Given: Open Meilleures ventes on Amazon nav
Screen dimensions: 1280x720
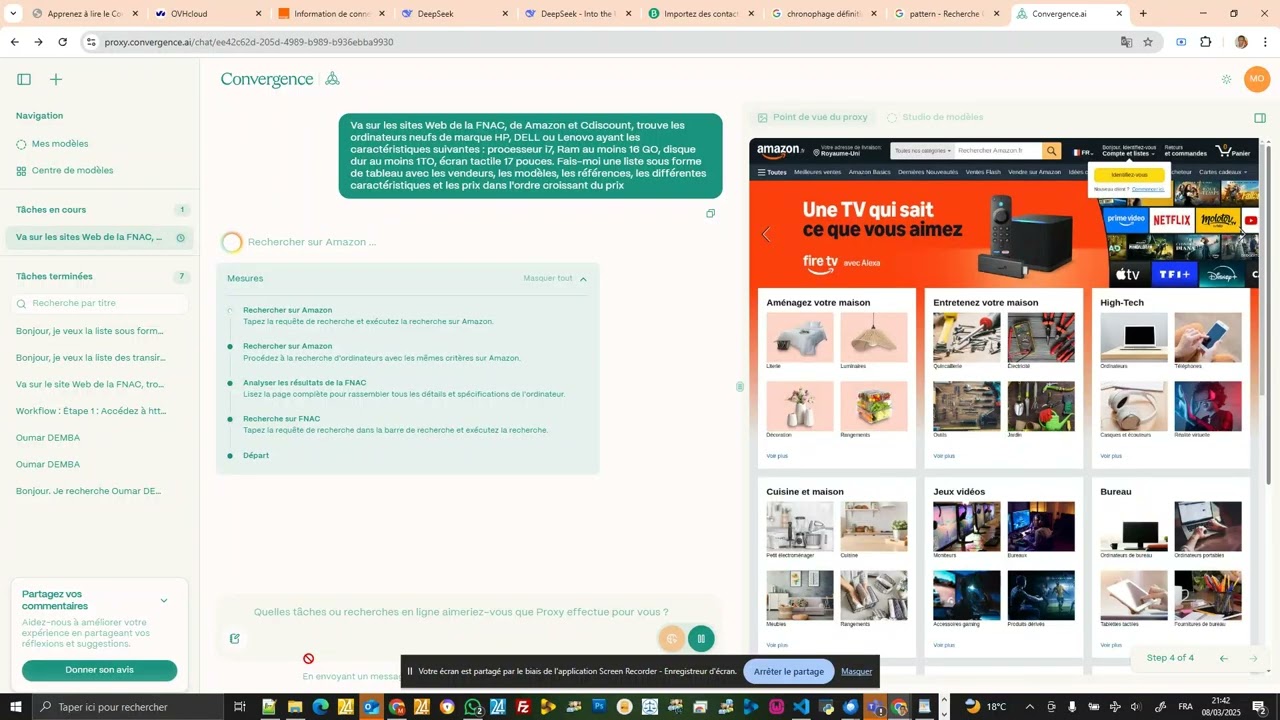Looking at the screenshot, I should pos(817,172).
